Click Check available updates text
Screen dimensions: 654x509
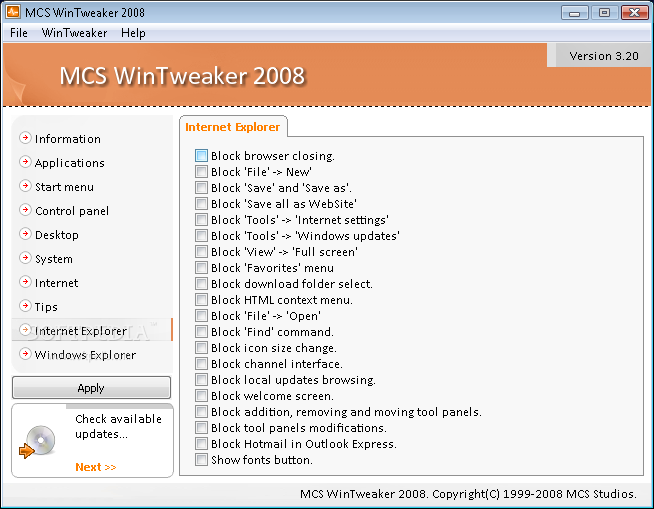(118, 426)
